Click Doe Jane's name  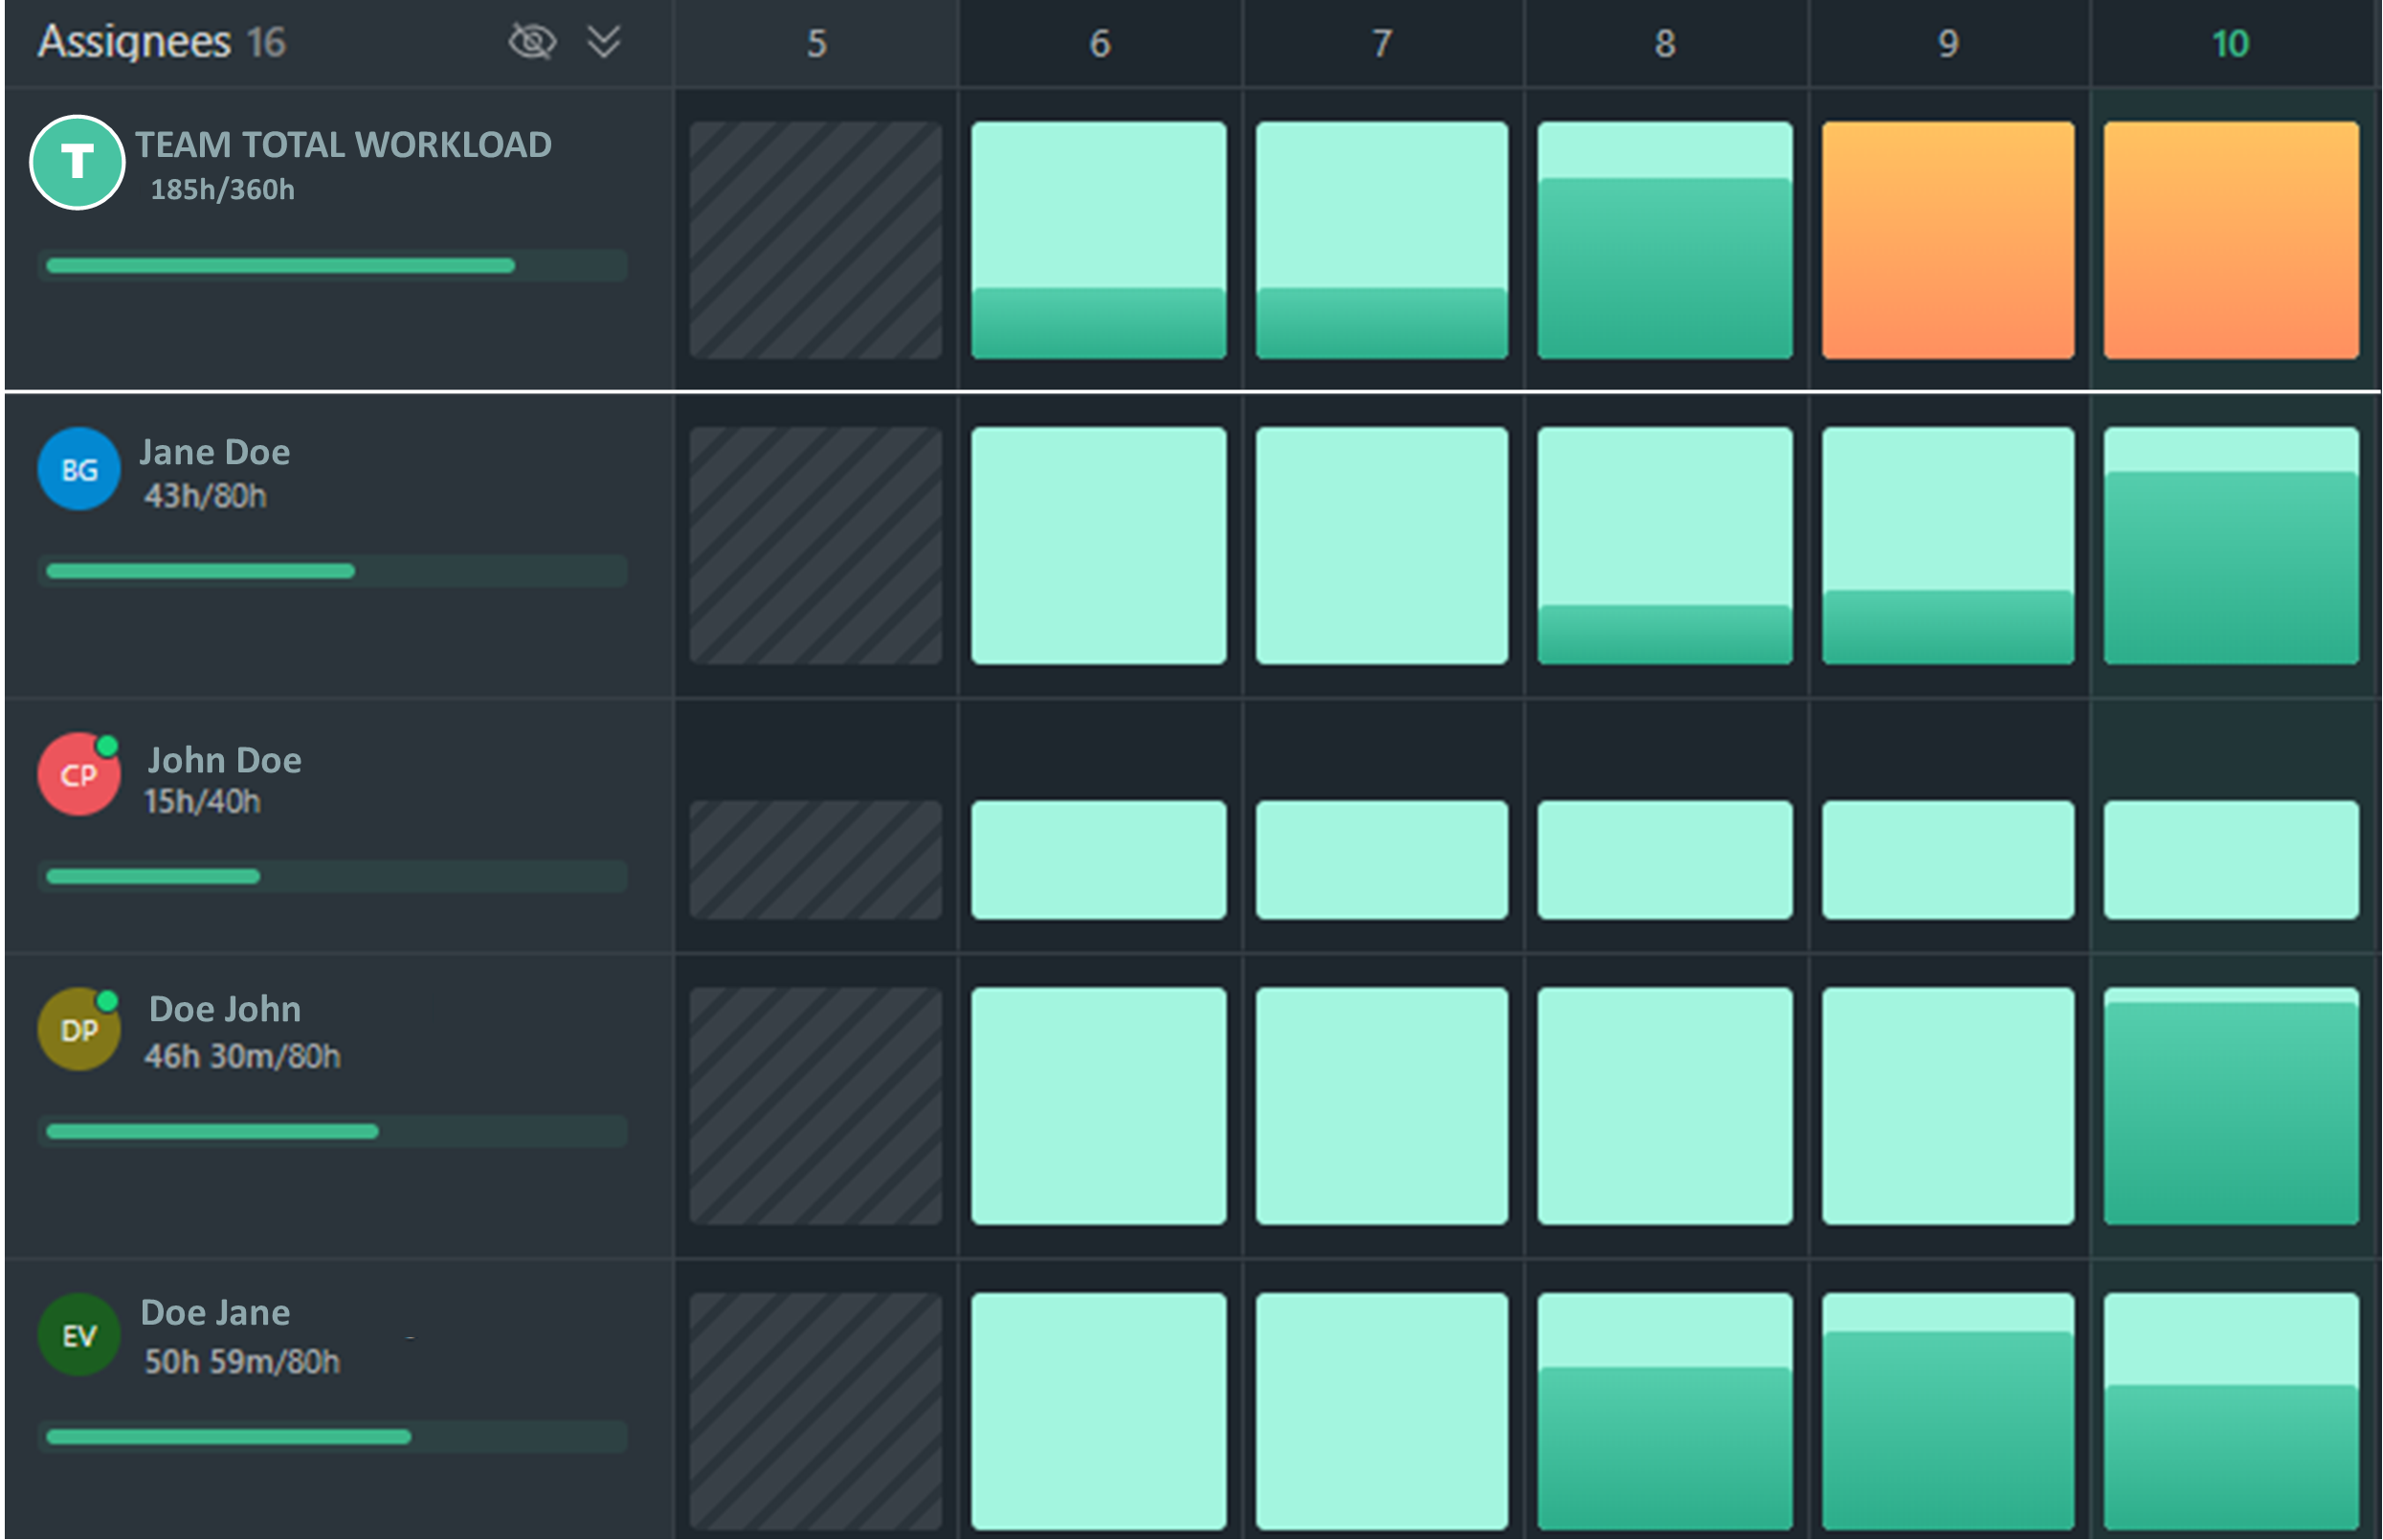(215, 1312)
